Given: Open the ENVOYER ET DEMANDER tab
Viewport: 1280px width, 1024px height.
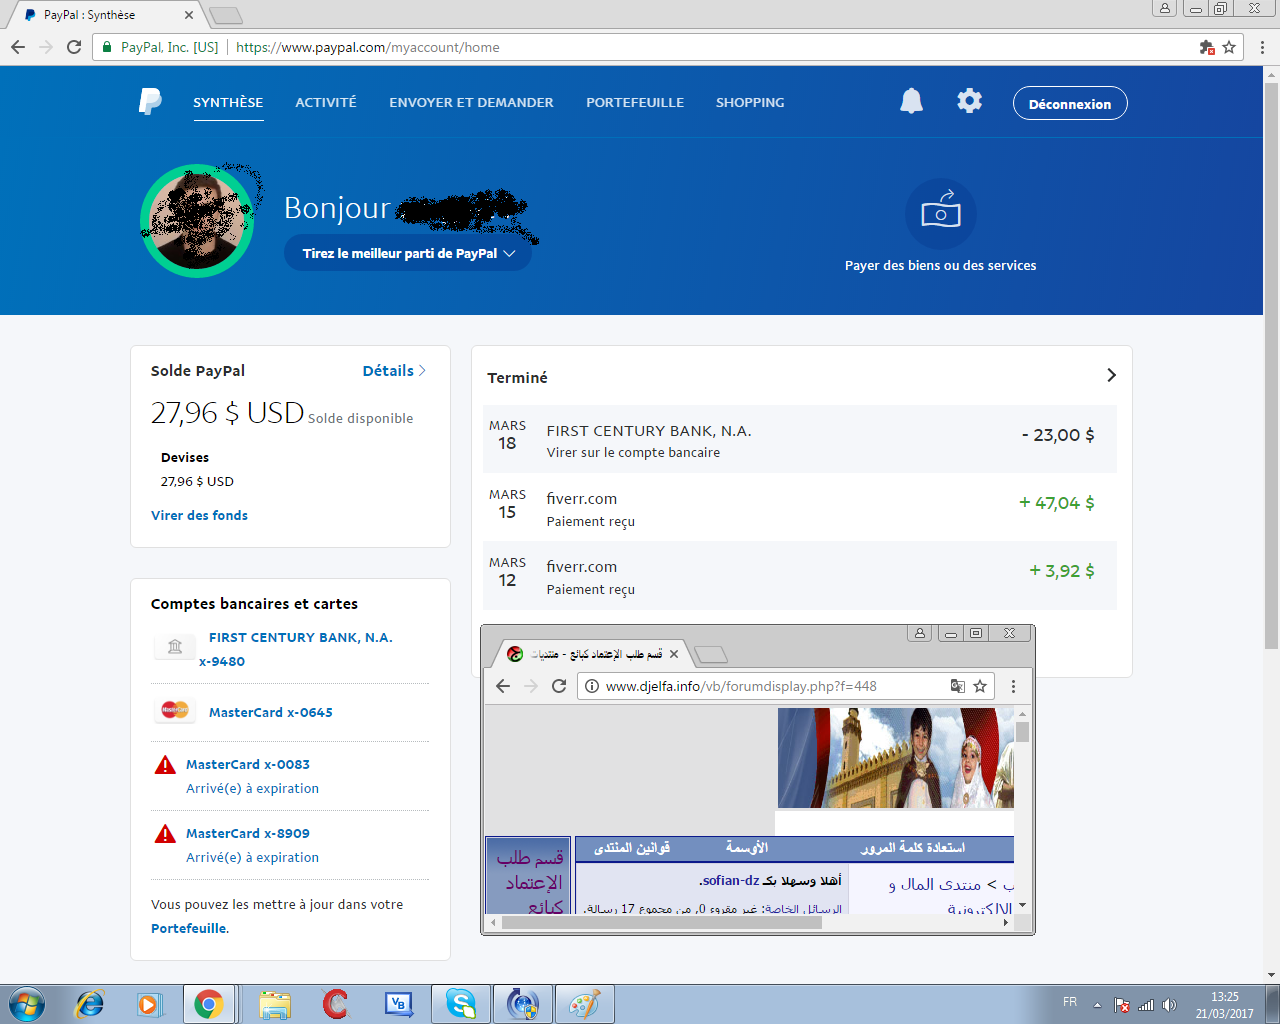Looking at the screenshot, I should point(471,102).
